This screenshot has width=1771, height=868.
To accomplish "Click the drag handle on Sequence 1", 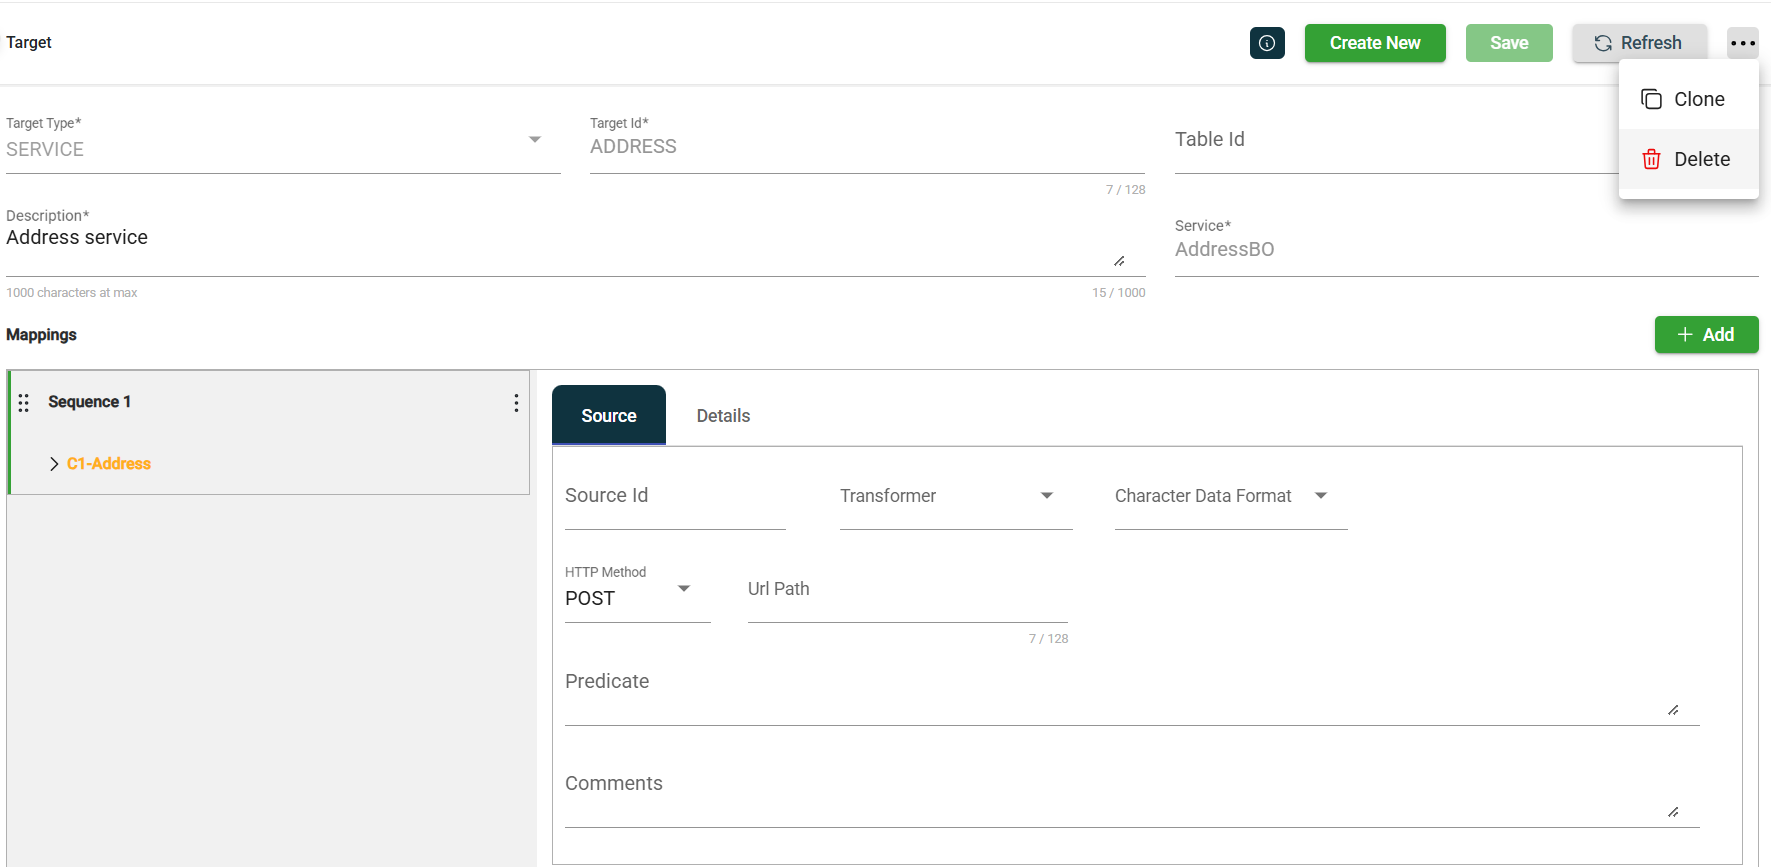I will tap(24, 402).
